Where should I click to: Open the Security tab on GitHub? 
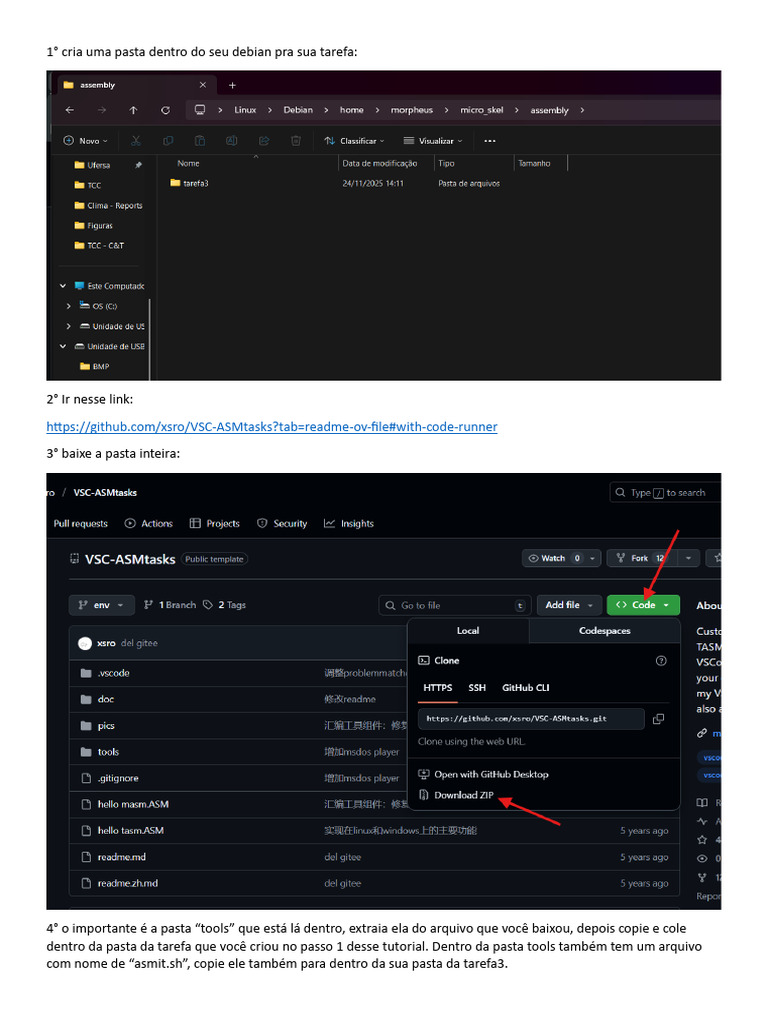pos(282,524)
